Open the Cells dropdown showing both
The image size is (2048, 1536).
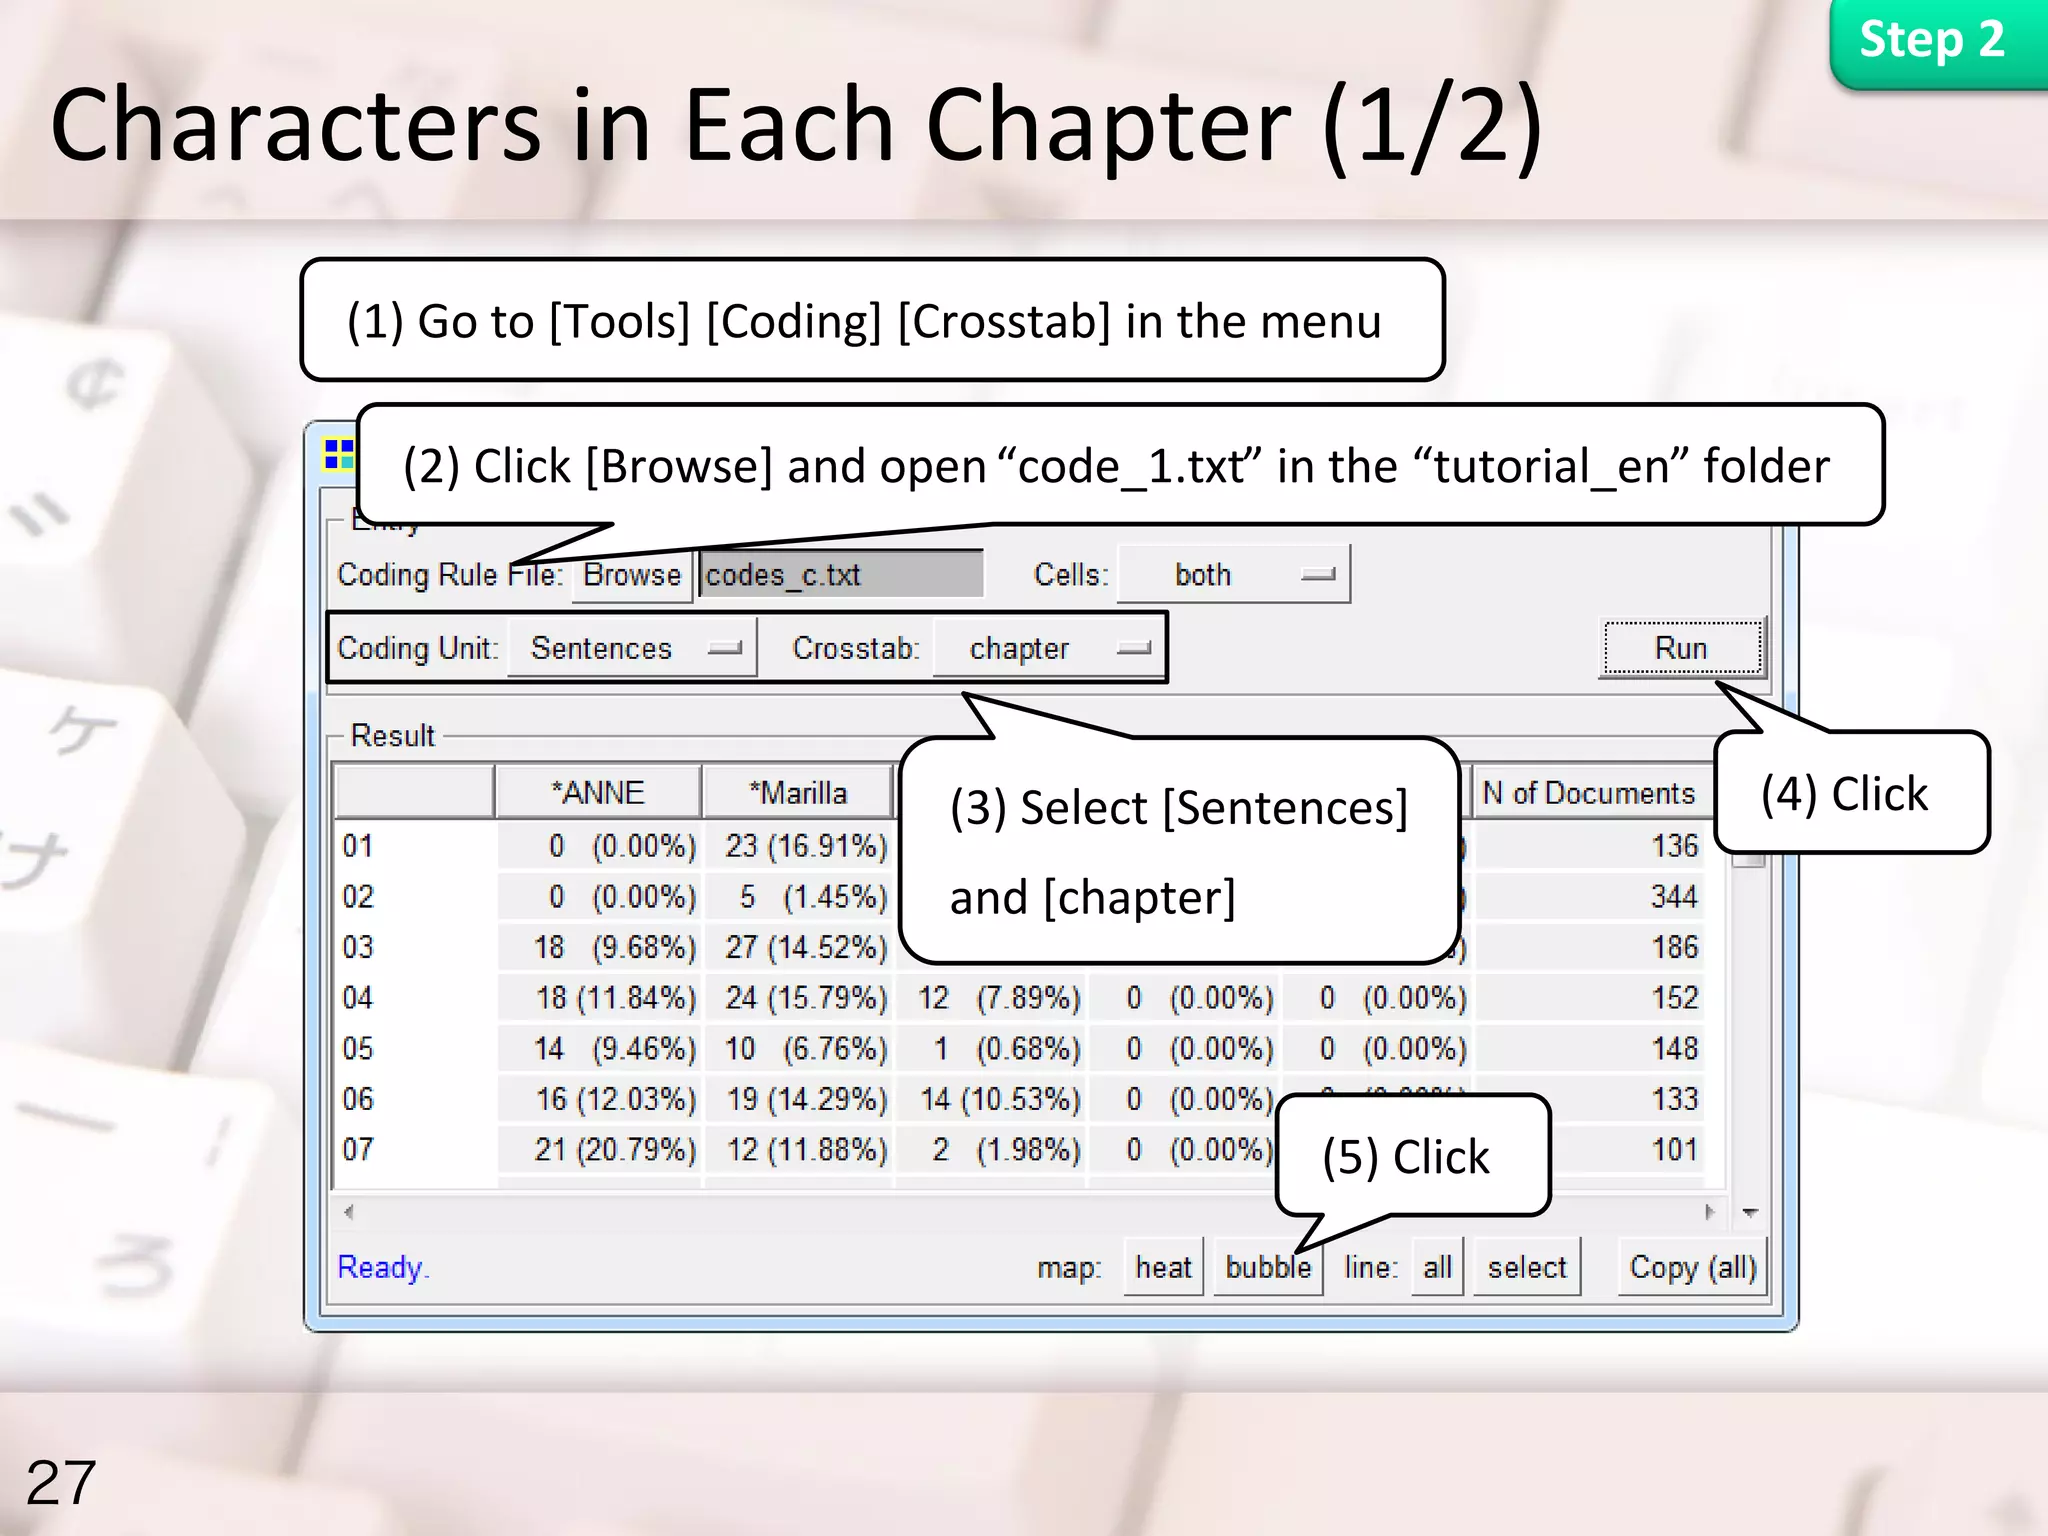1234,574
